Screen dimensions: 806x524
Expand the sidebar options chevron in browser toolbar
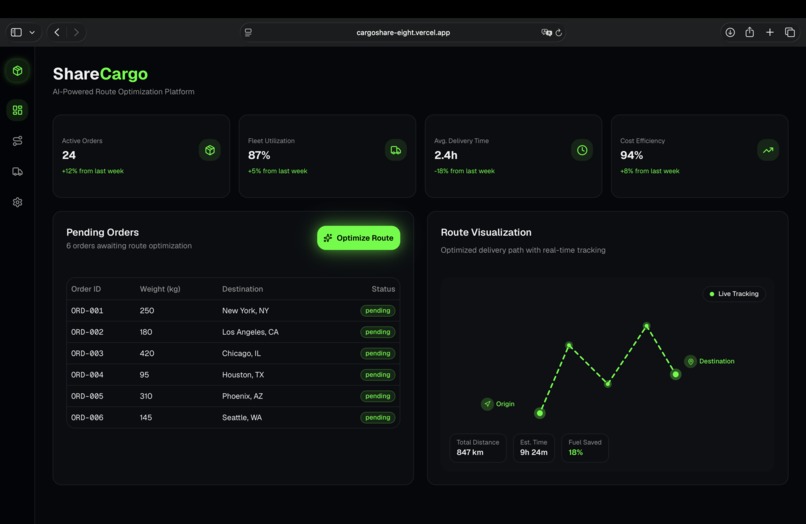(x=32, y=32)
